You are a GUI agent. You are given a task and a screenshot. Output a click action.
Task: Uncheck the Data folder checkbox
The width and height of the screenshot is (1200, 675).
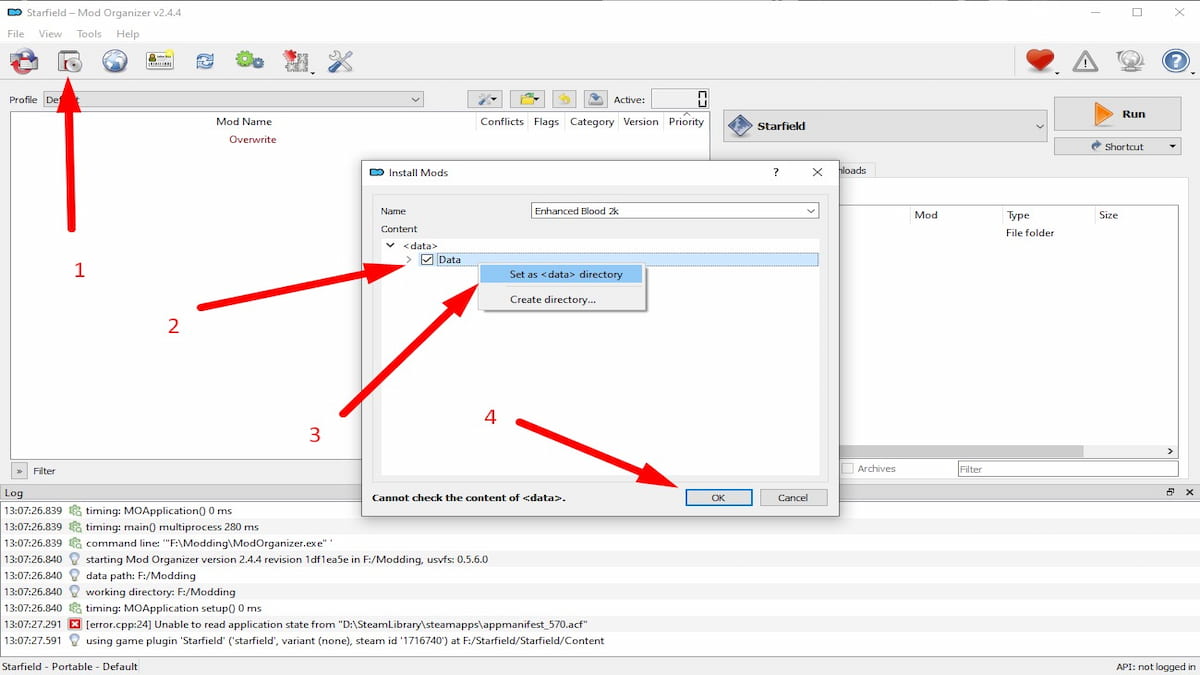(x=428, y=259)
